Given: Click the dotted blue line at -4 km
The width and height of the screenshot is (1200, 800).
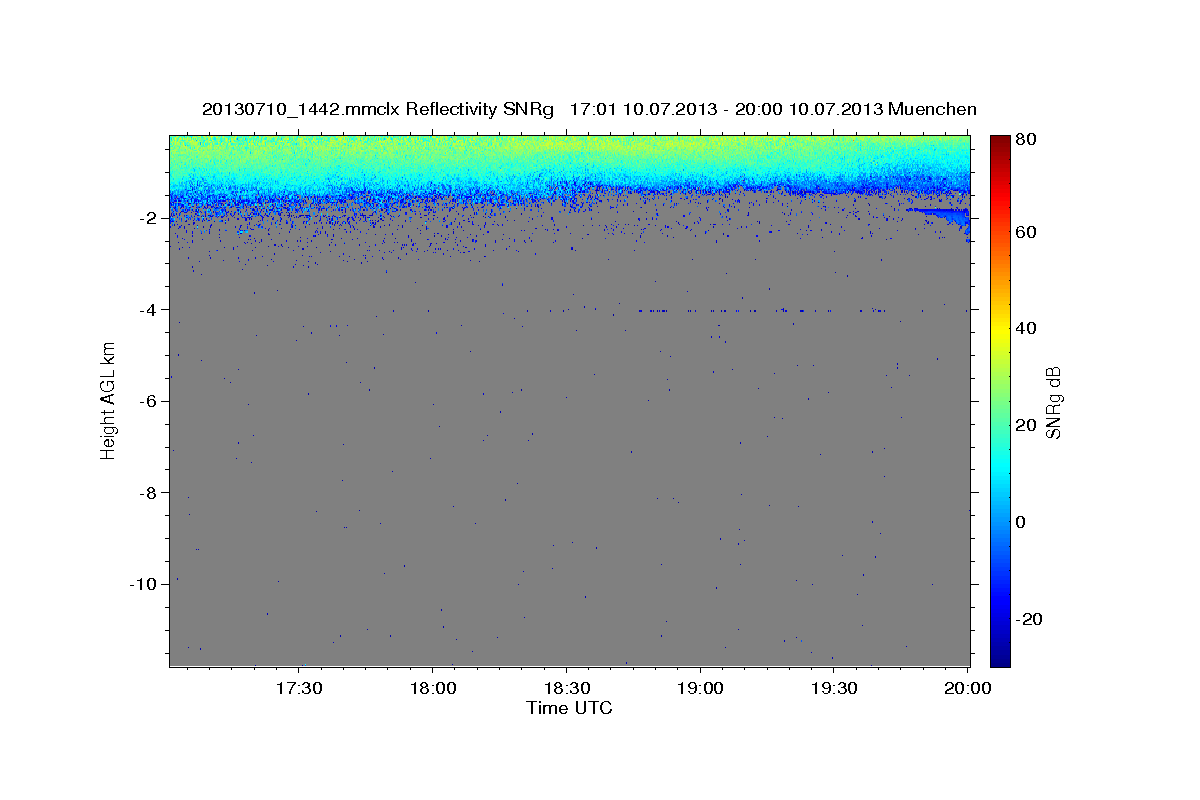Looking at the screenshot, I should (x=760, y=310).
